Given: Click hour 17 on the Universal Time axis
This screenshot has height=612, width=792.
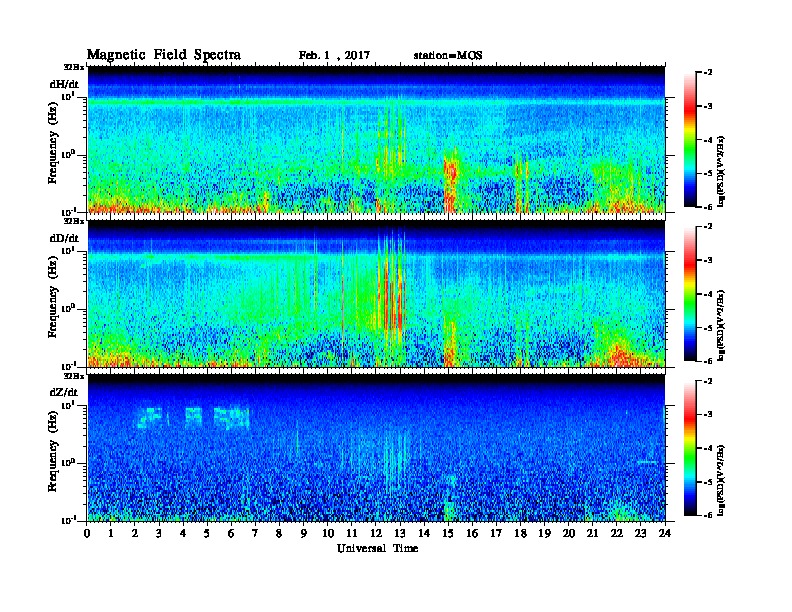Looking at the screenshot, I should point(496,533).
